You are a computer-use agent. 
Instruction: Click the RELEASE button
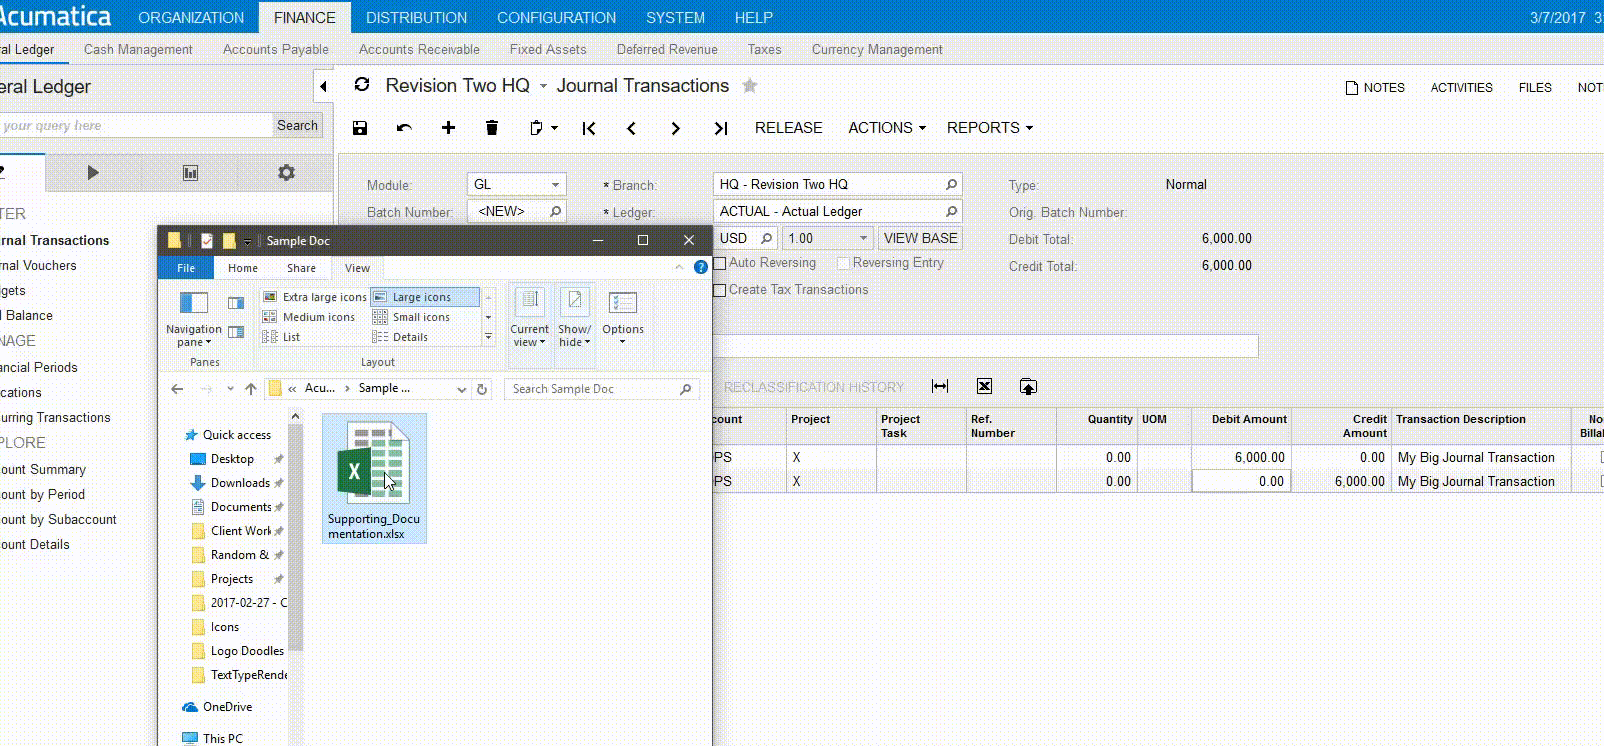[x=789, y=128]
